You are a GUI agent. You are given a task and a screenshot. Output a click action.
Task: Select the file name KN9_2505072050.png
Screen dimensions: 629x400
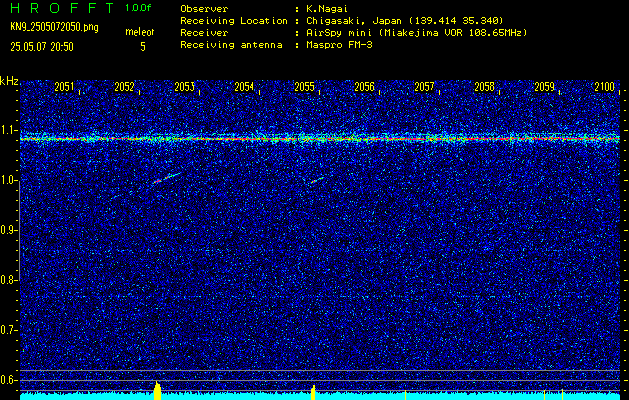(54, 28)
